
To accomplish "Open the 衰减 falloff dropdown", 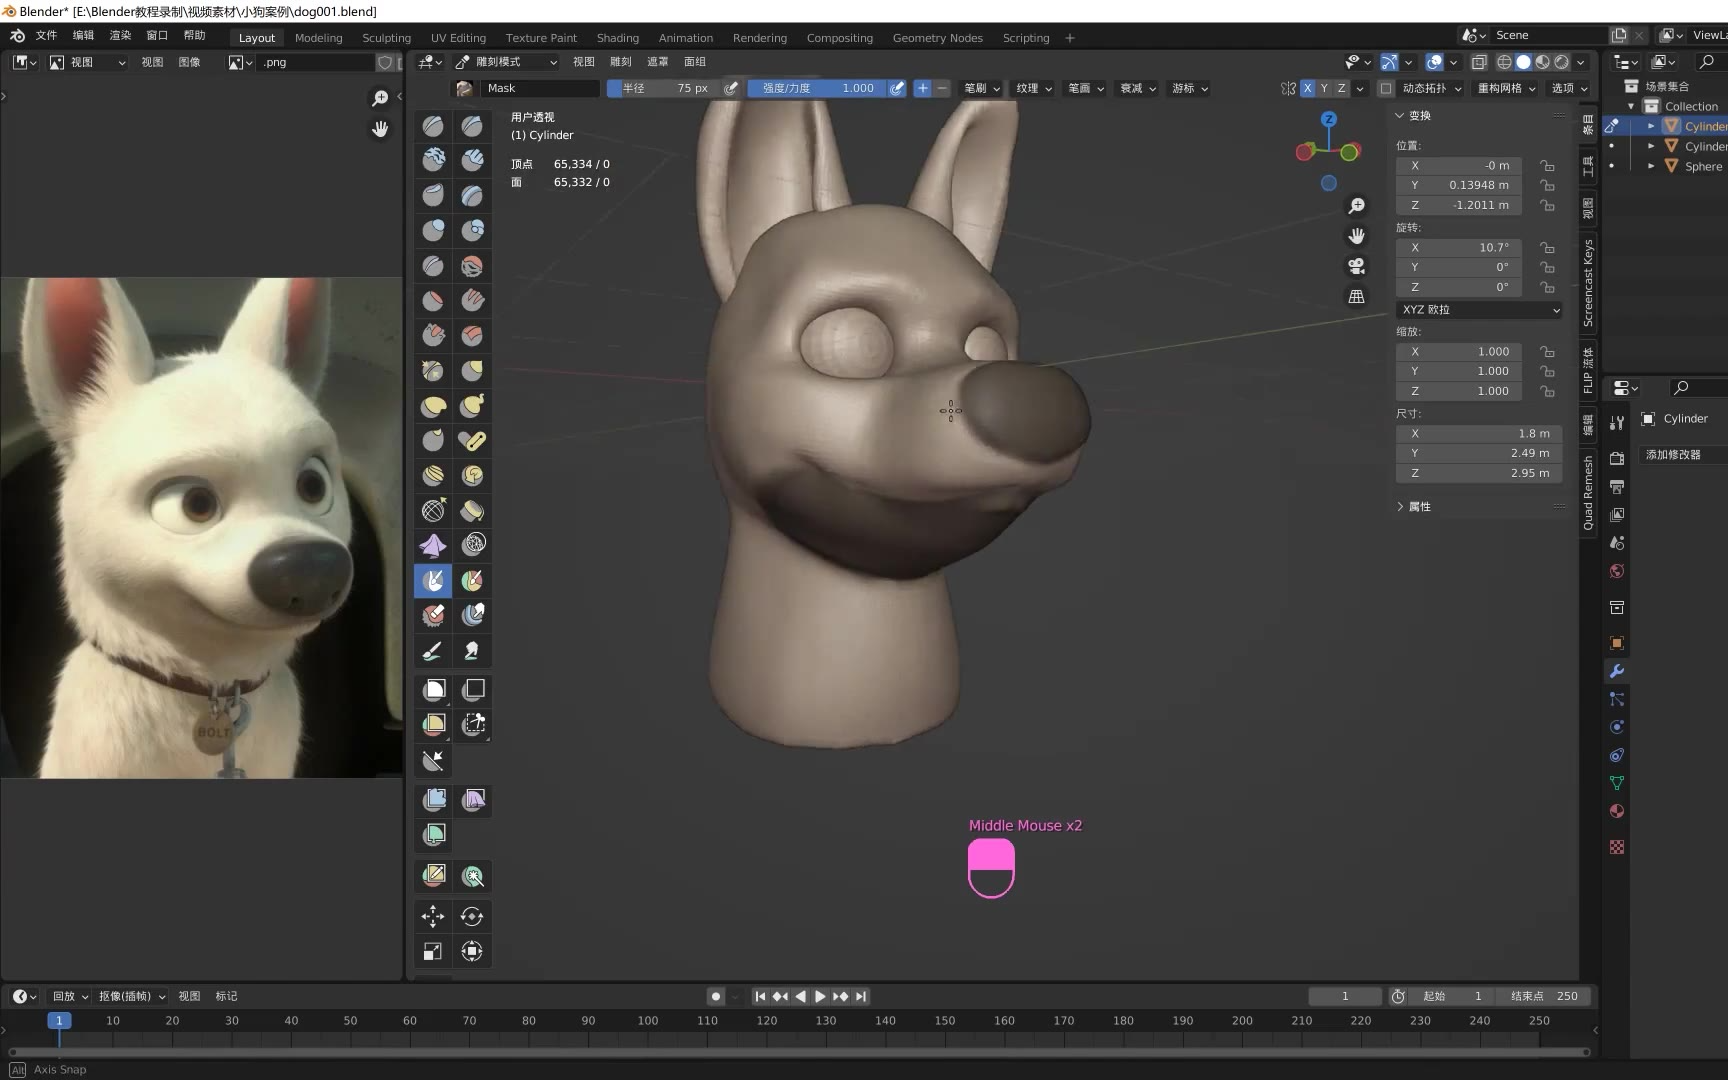I will (x=1138, y=88).
